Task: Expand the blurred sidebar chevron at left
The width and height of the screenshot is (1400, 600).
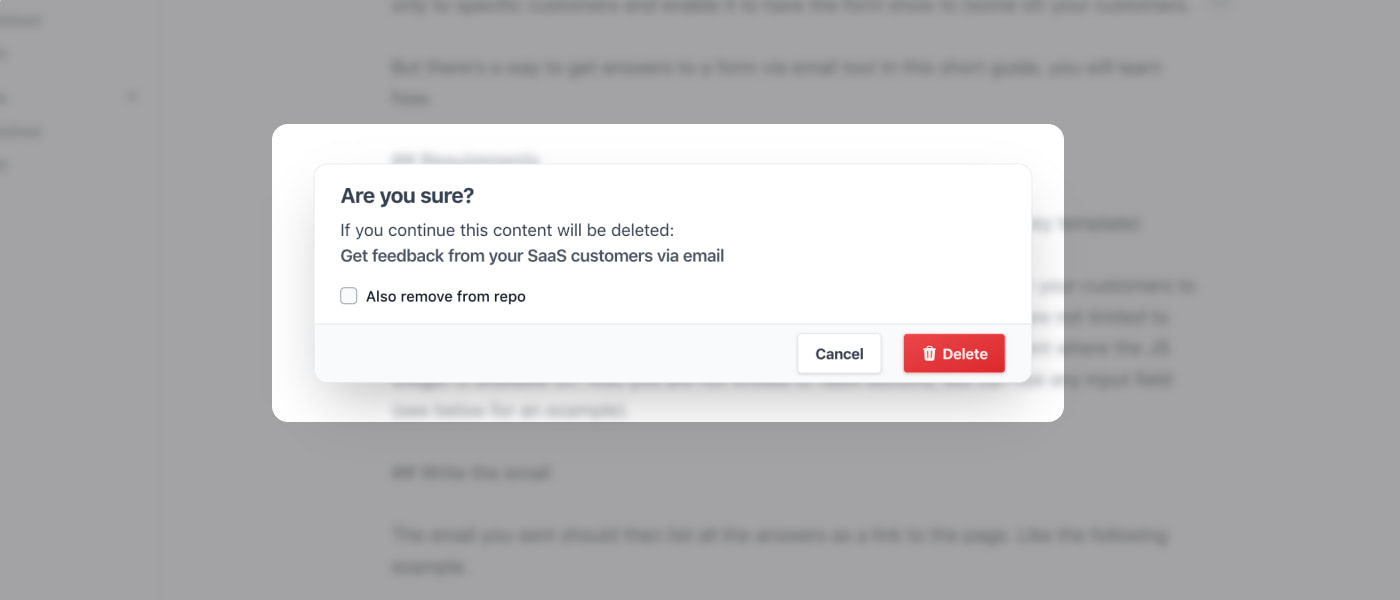Action: pos(132,97)
